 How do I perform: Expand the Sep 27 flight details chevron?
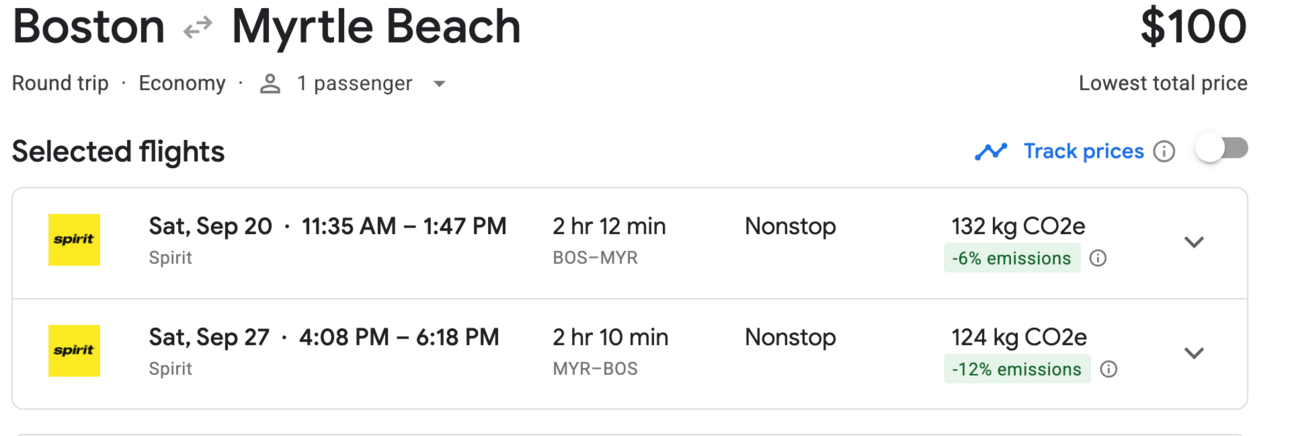click(x=1194, y=353)
